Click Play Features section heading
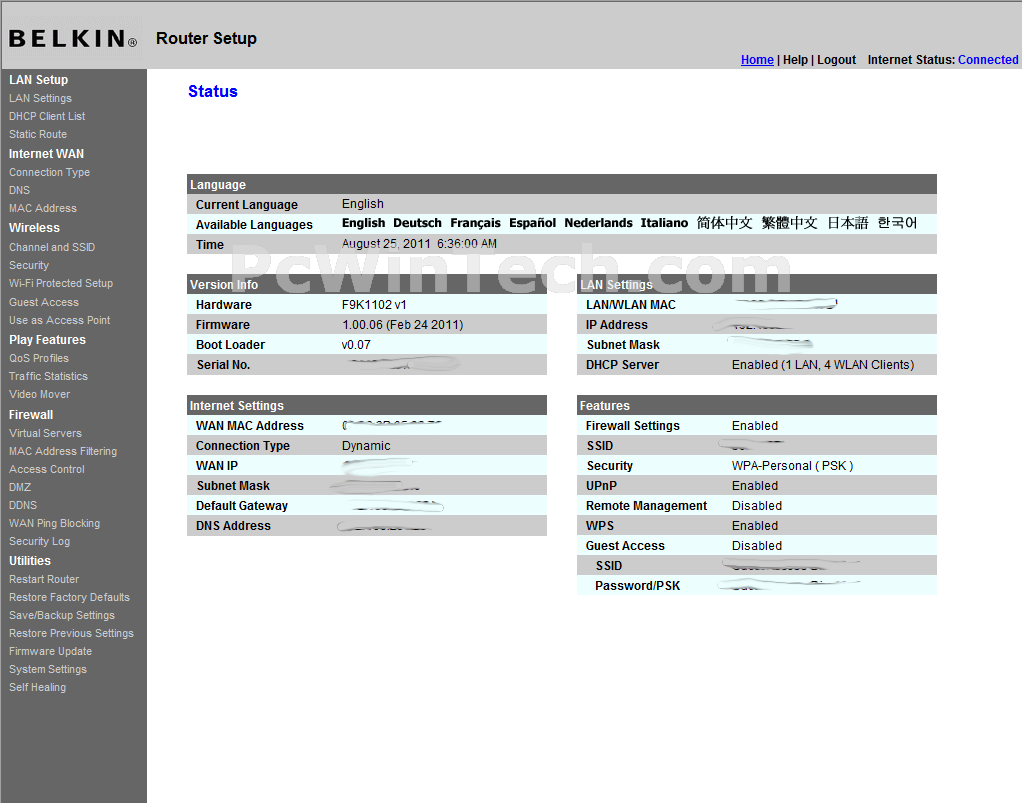This screenshot has width=1022, height=803. pos(47,340)
